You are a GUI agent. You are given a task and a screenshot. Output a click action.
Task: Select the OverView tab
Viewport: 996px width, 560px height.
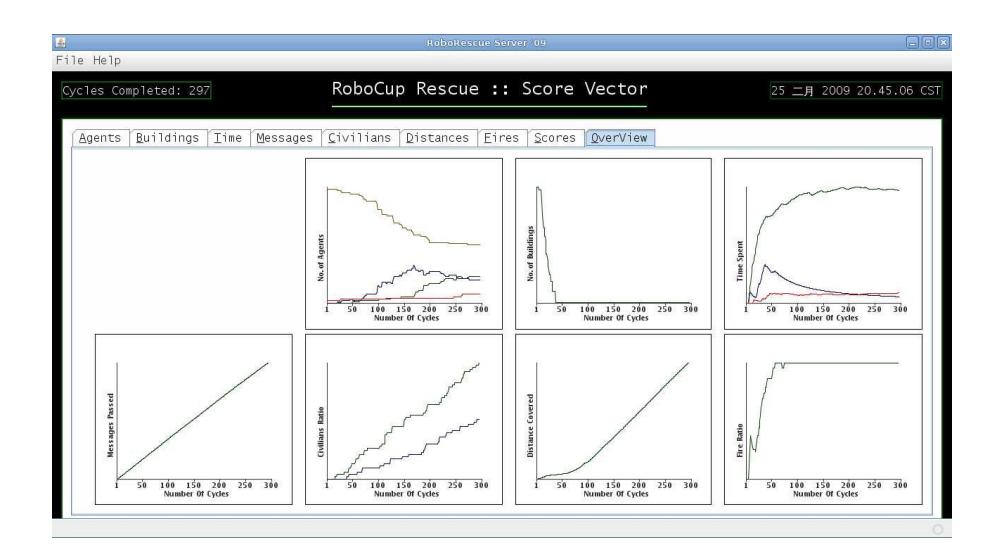[619, 138]
